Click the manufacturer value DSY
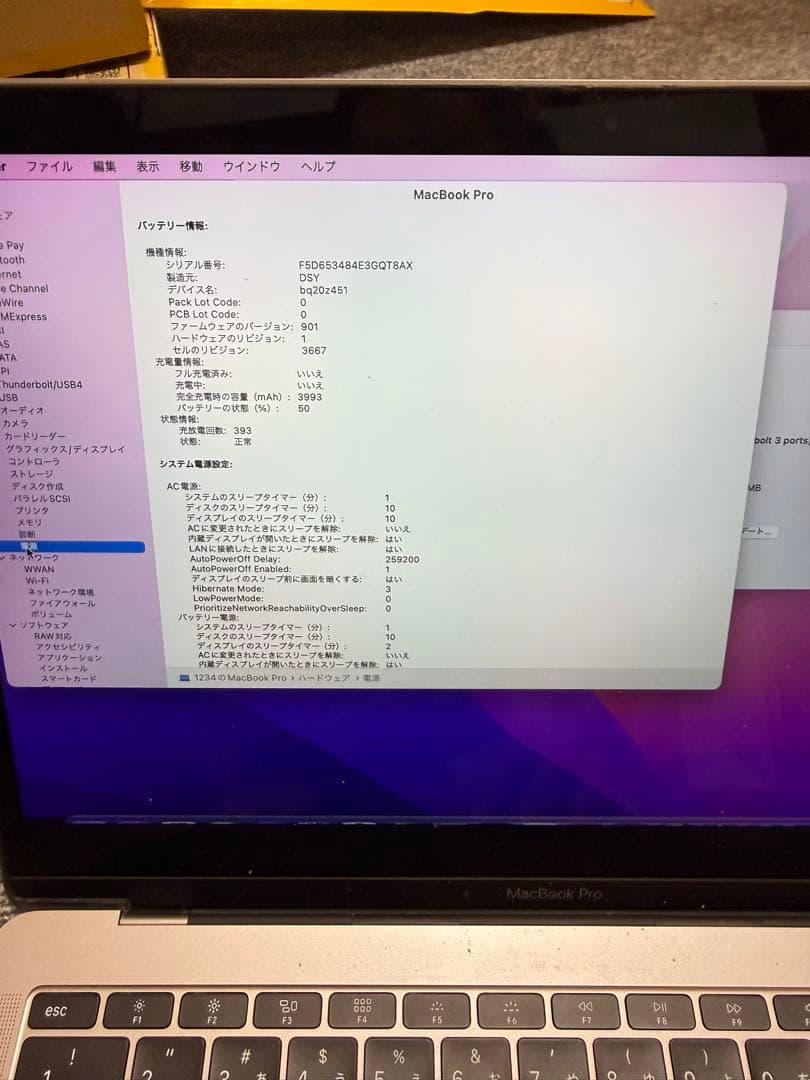Image resolution: width=810 pixels, height=1080 pixels. tap(309, 278)
